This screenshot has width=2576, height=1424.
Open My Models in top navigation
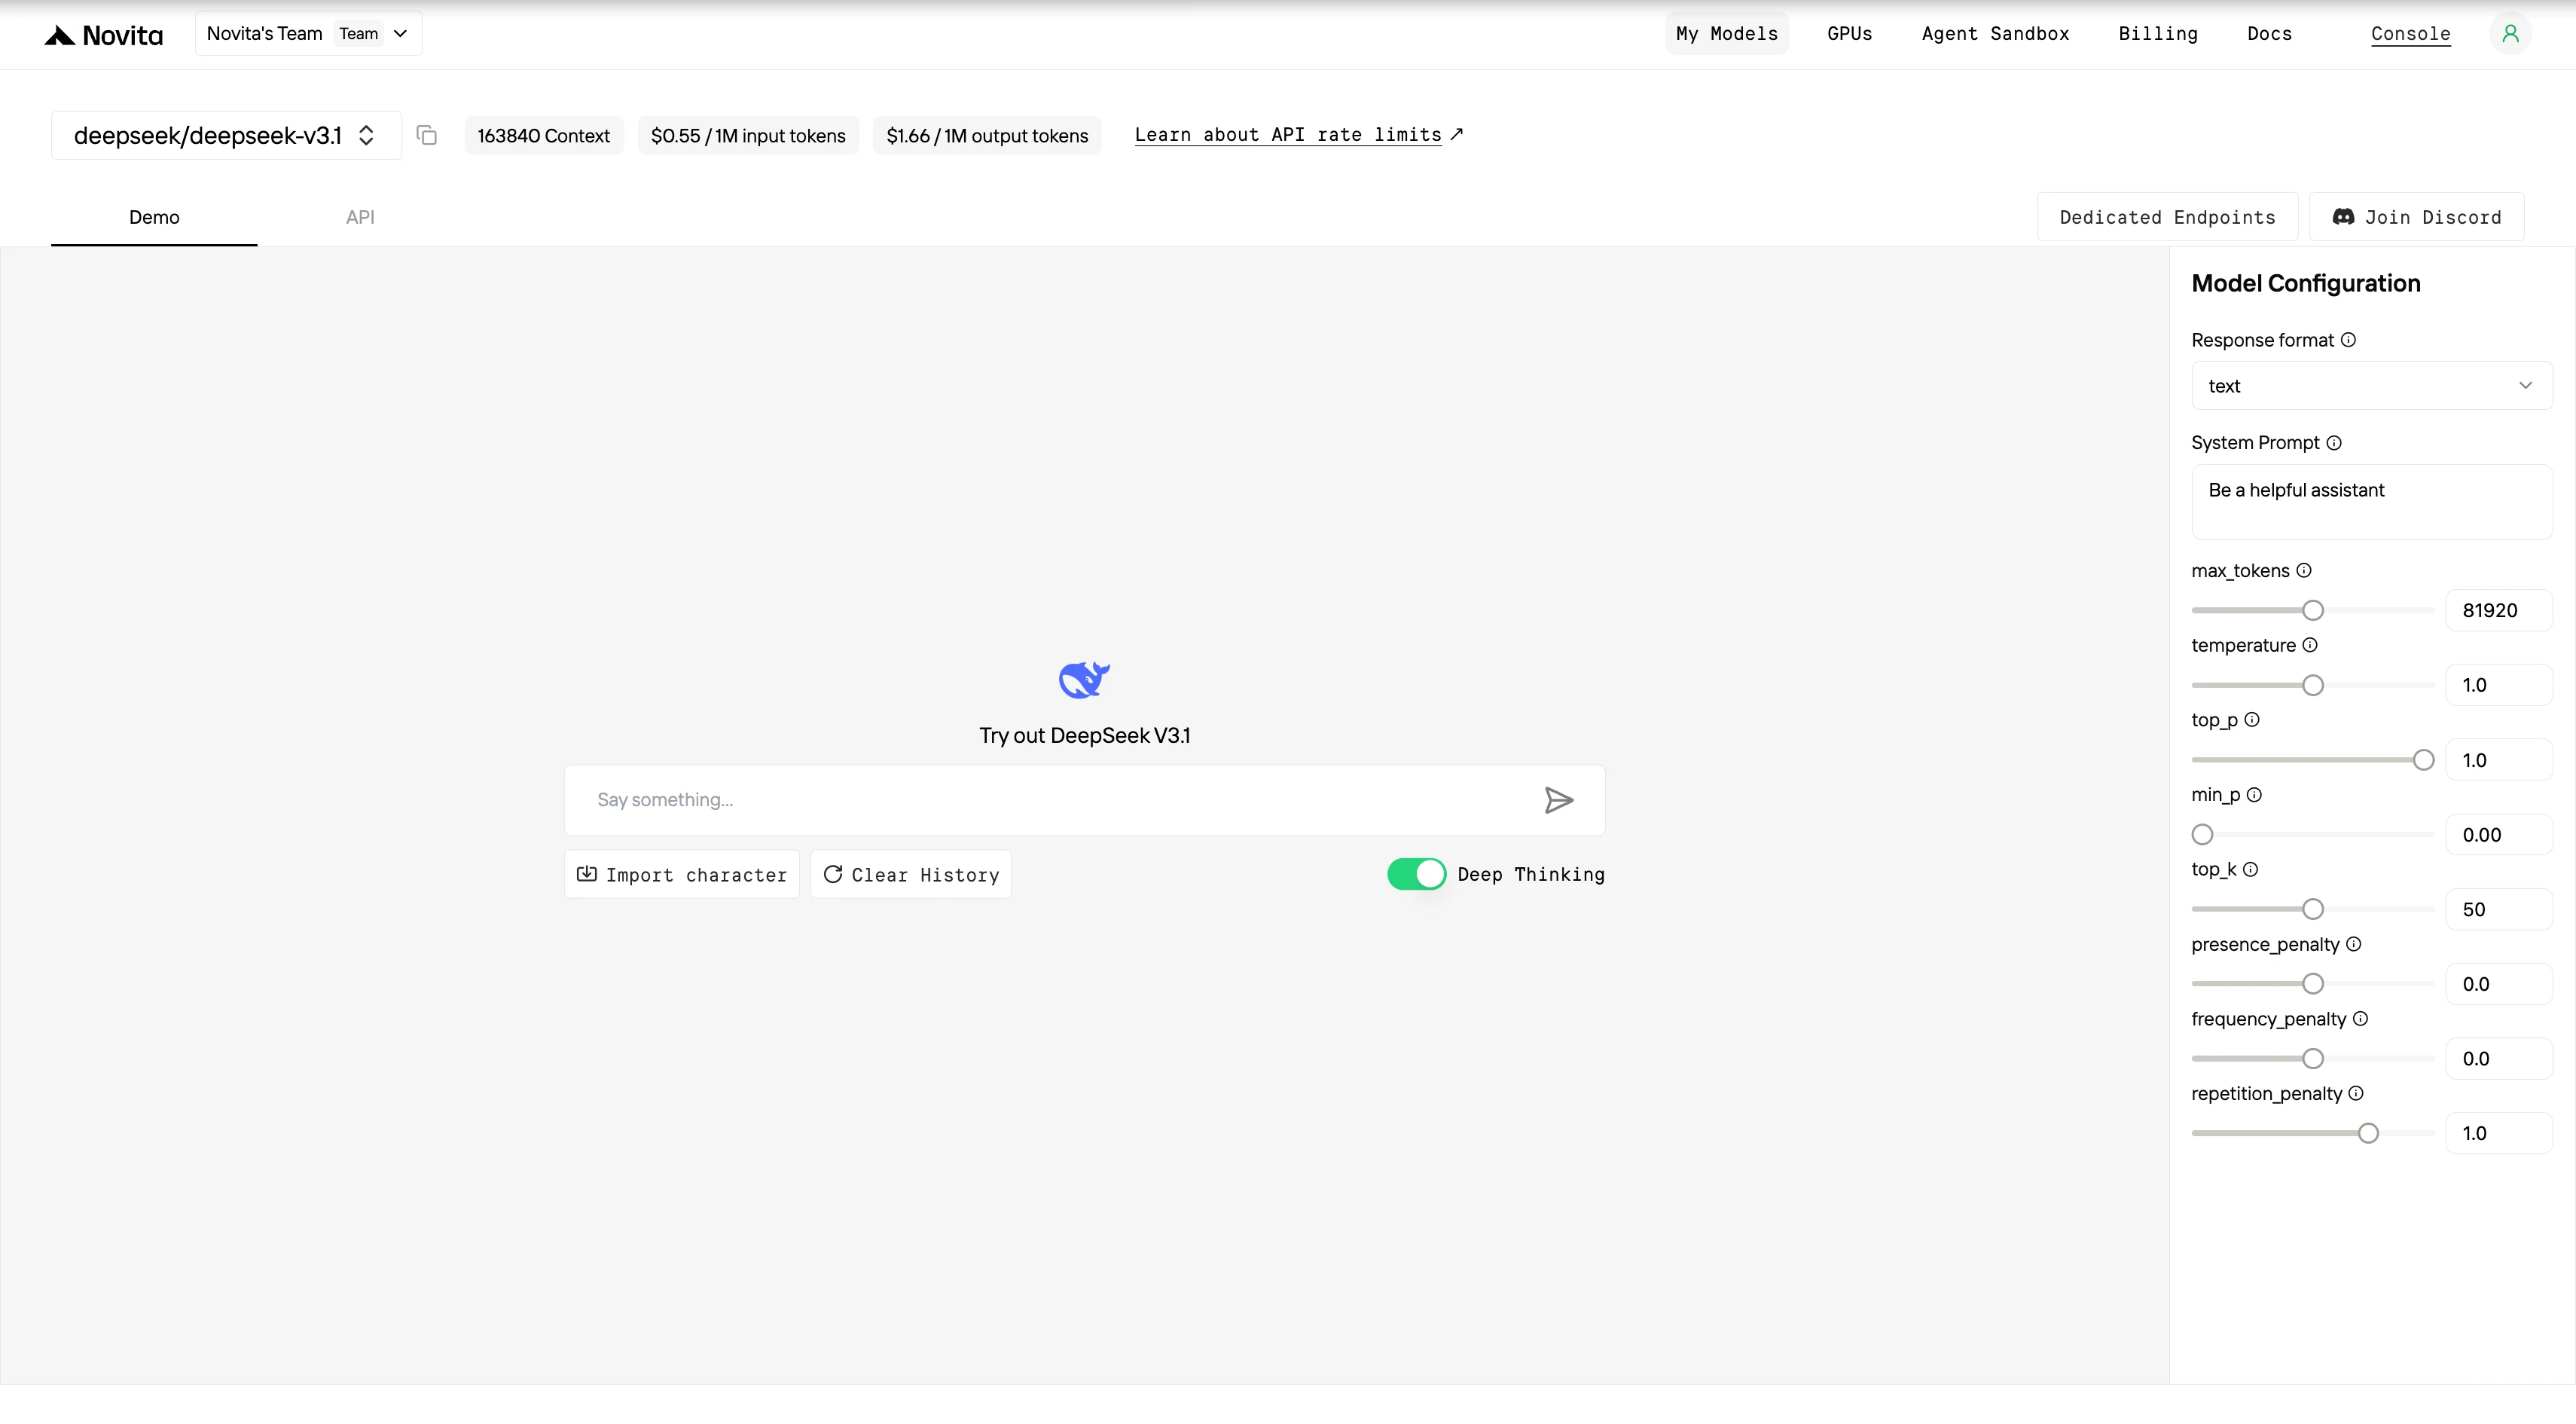pos(1727,34)
